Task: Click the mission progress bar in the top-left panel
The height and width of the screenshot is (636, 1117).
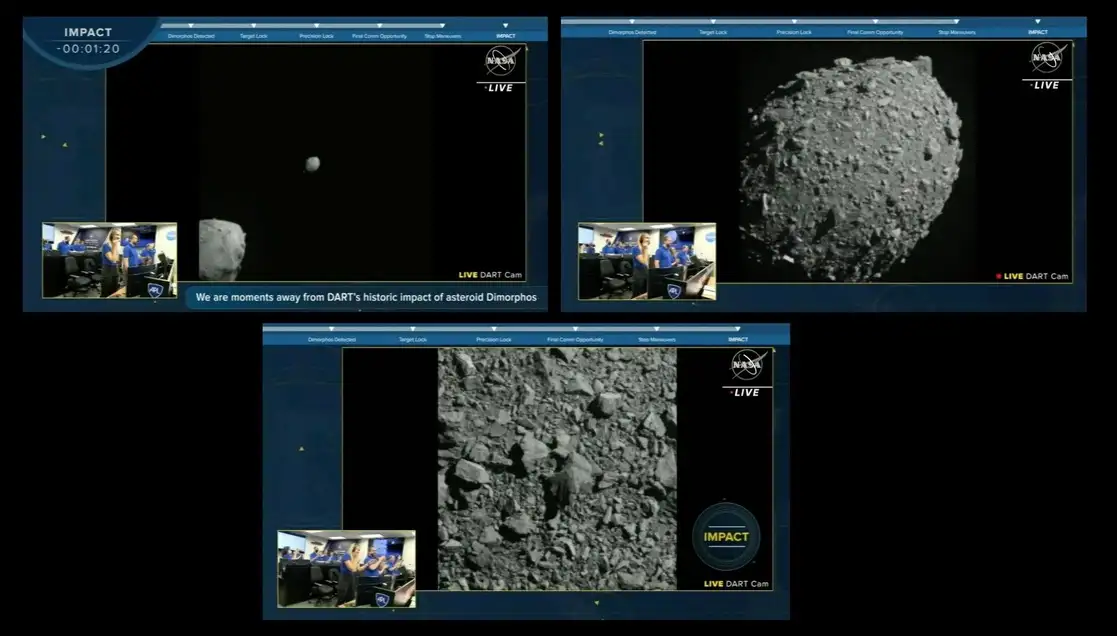Action: [300, 26]
